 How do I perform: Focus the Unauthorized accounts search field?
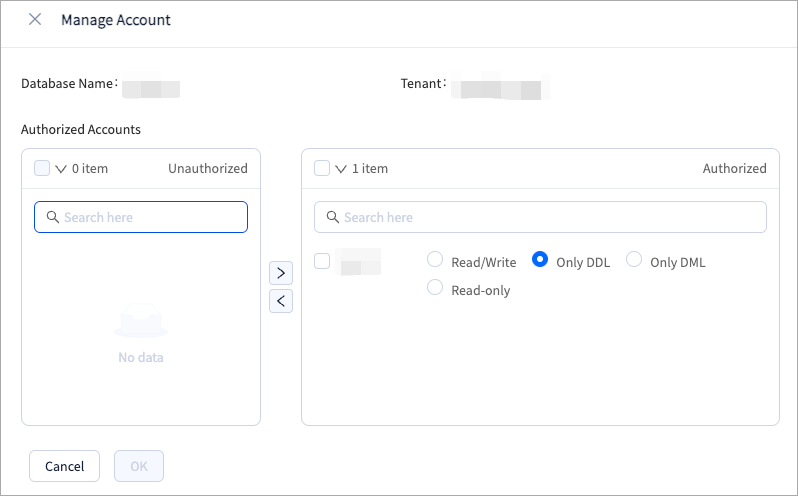150,217
